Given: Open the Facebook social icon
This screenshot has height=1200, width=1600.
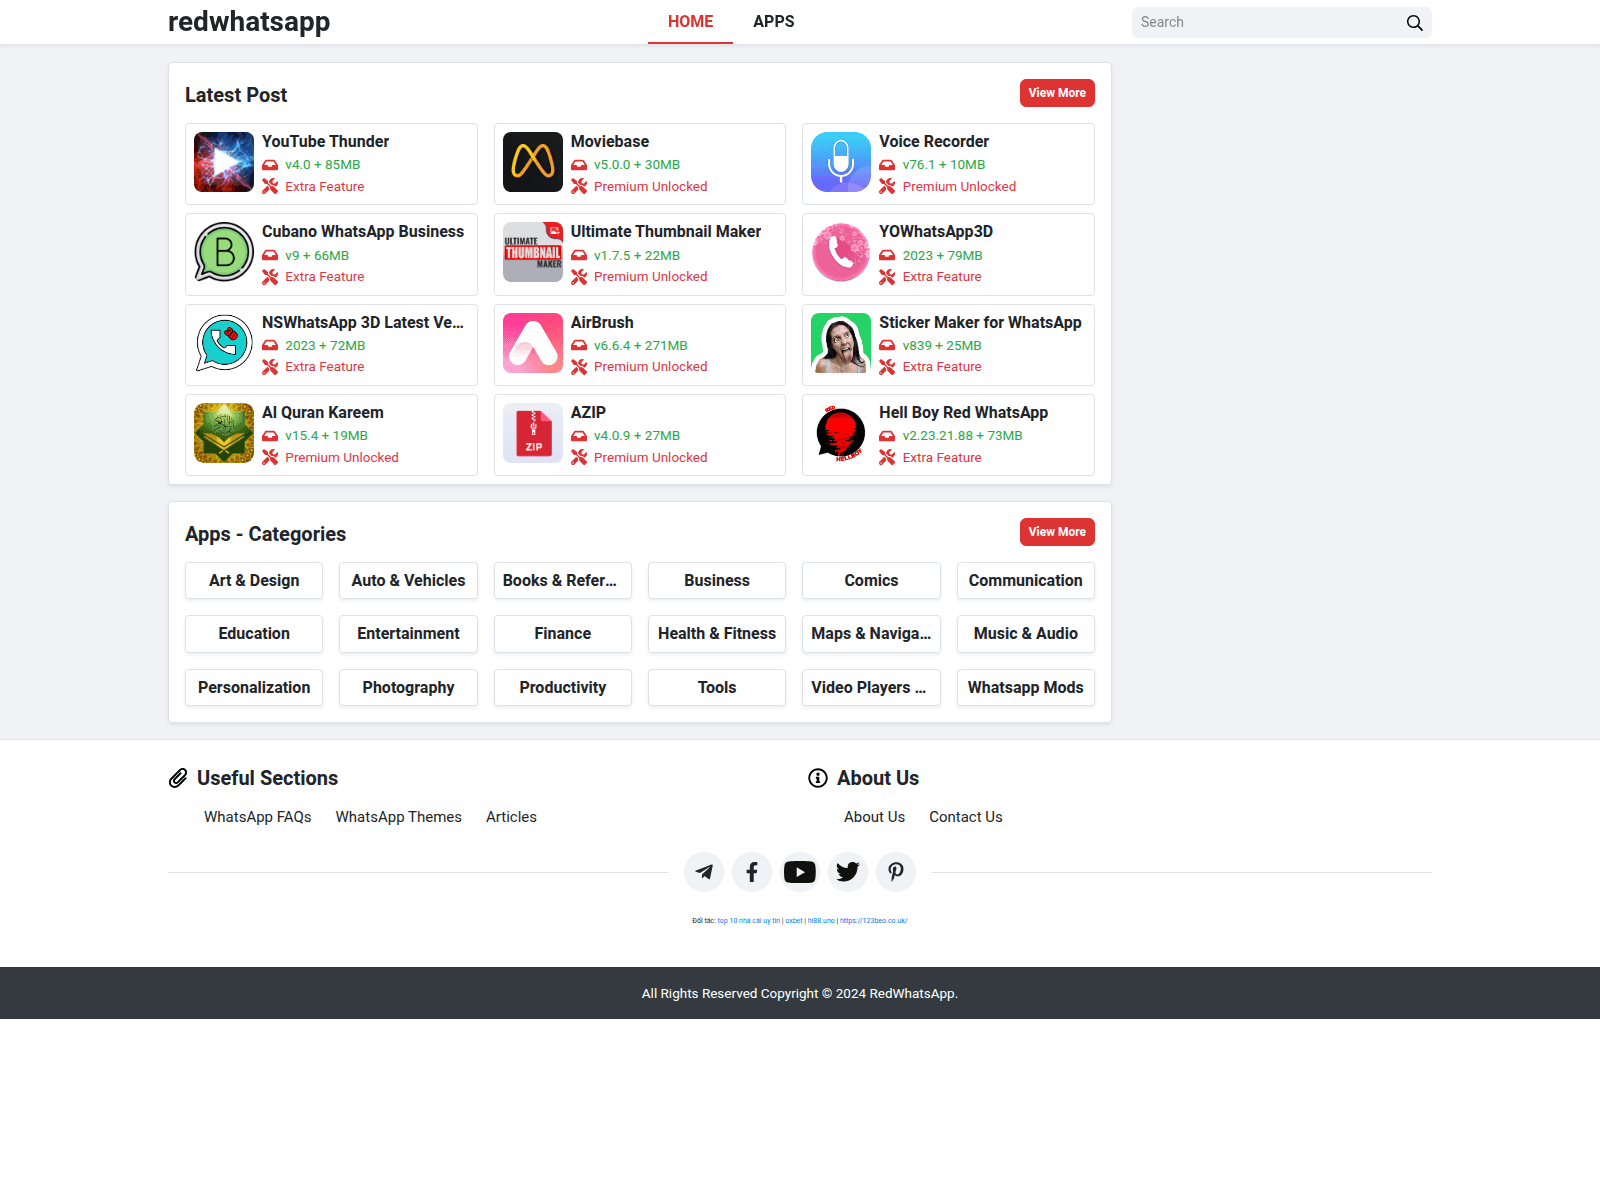Looking at the screenshot, I should 752,872.
